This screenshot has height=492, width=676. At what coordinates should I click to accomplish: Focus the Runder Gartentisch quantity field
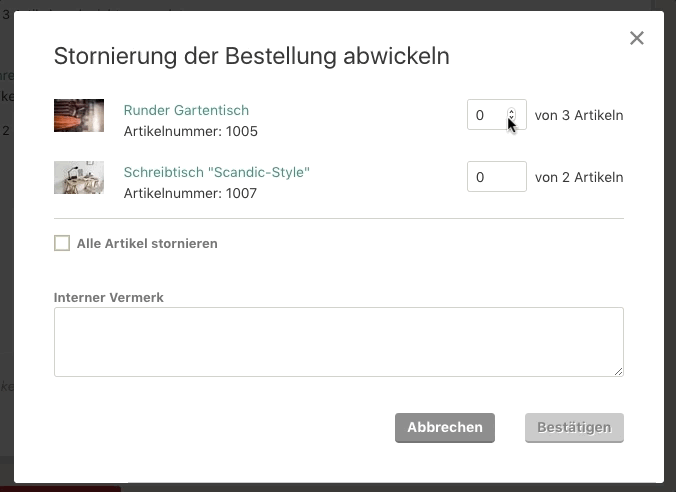486,115
